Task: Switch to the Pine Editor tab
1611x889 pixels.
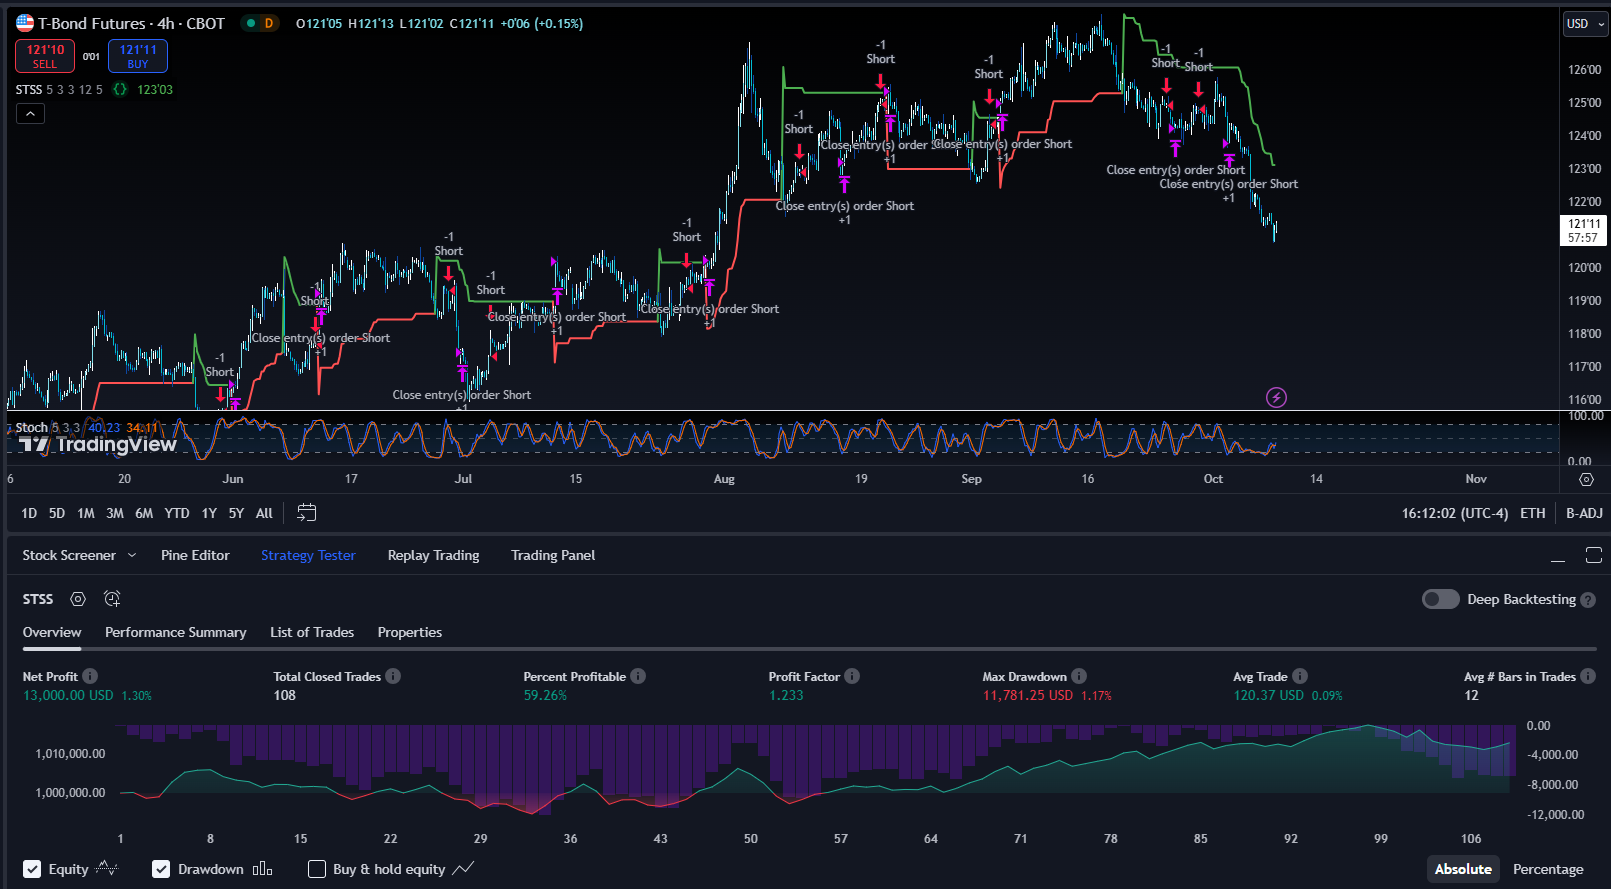Action: click(x=195, y=555)
